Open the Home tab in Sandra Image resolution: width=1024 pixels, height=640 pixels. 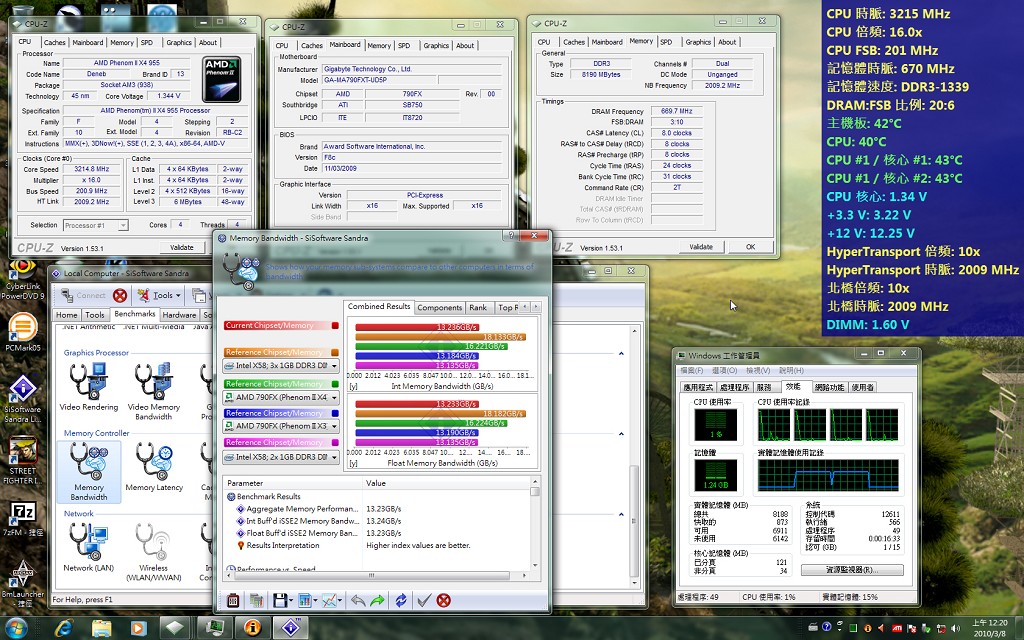[67, 315]
